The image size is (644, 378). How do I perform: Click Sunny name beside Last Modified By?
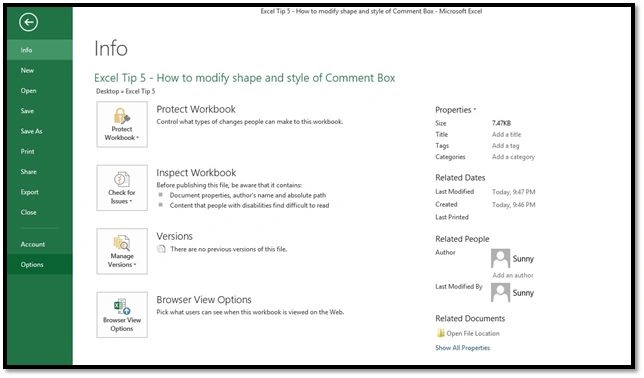(x=523, y=293)
